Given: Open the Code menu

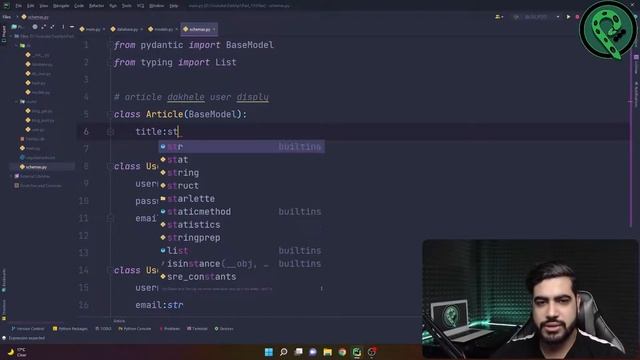Looking at the screenshot, I should coord(79,6).
